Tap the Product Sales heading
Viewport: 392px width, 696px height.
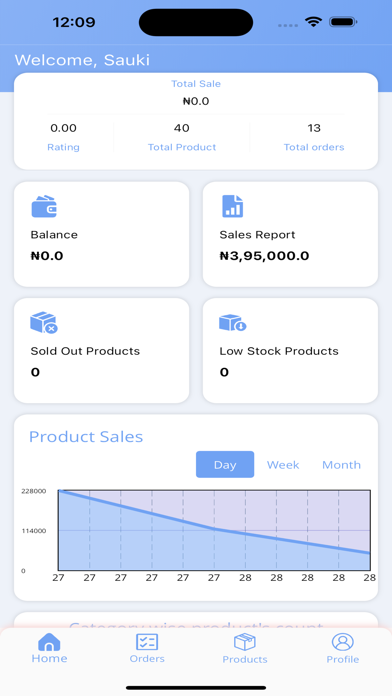click(86, 437)
